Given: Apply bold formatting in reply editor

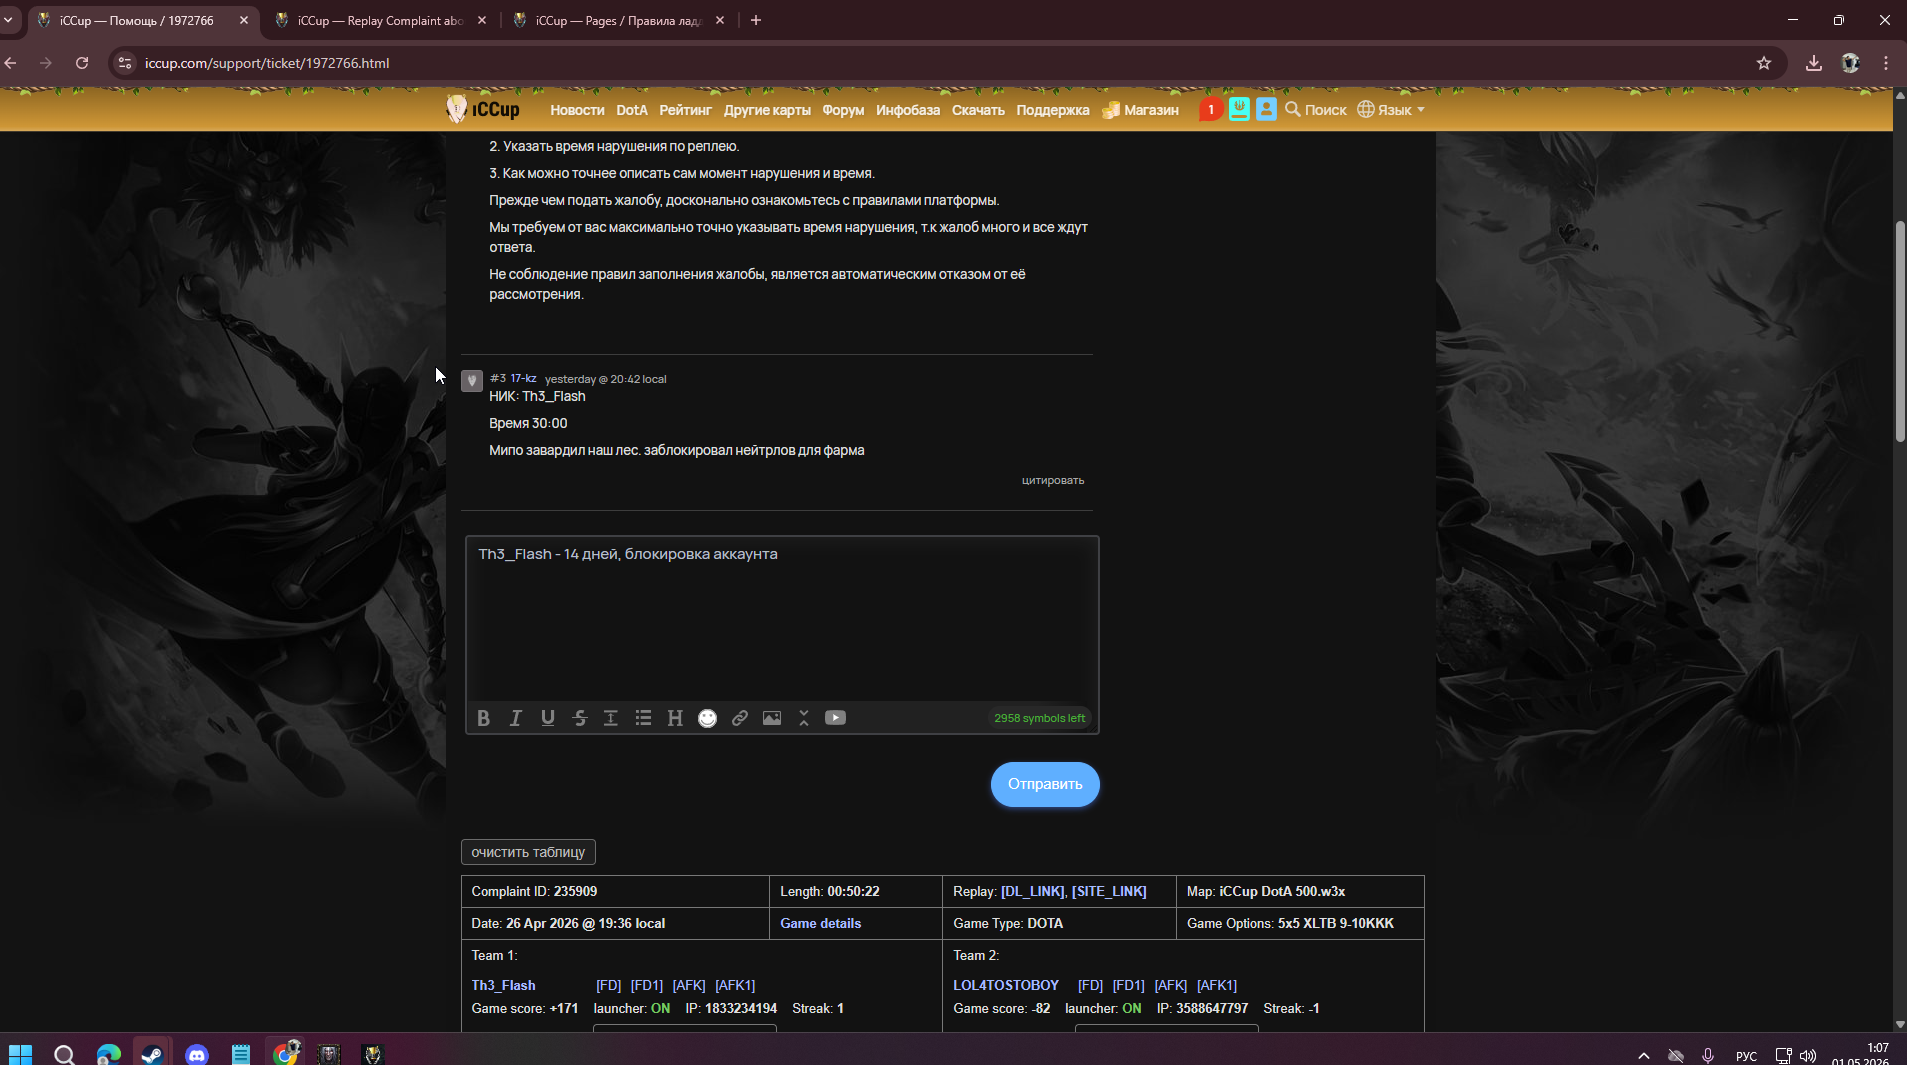Looking at the screenshot, I should pyautogui.click(x=484, y=718).
